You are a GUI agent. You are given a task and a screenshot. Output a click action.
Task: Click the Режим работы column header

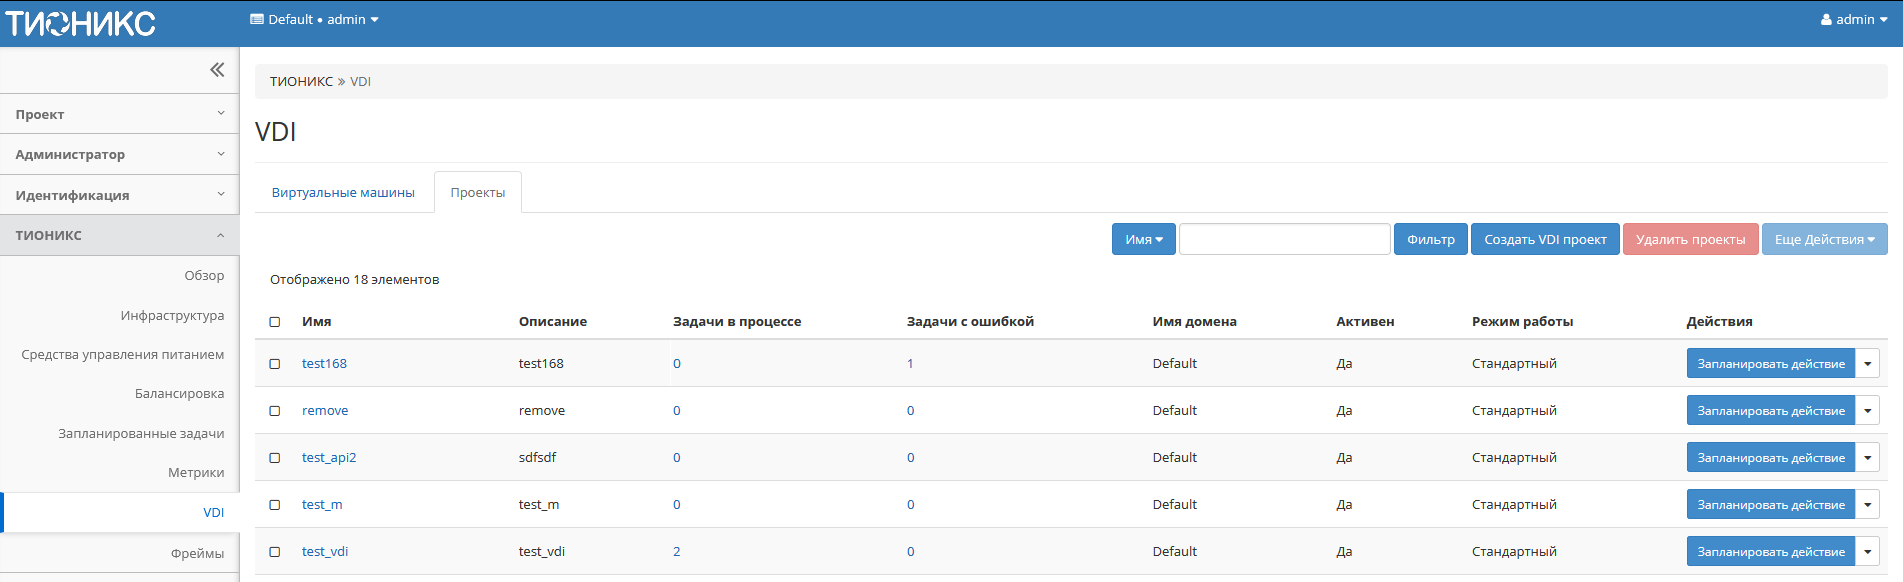click(x=1522, y=321)
